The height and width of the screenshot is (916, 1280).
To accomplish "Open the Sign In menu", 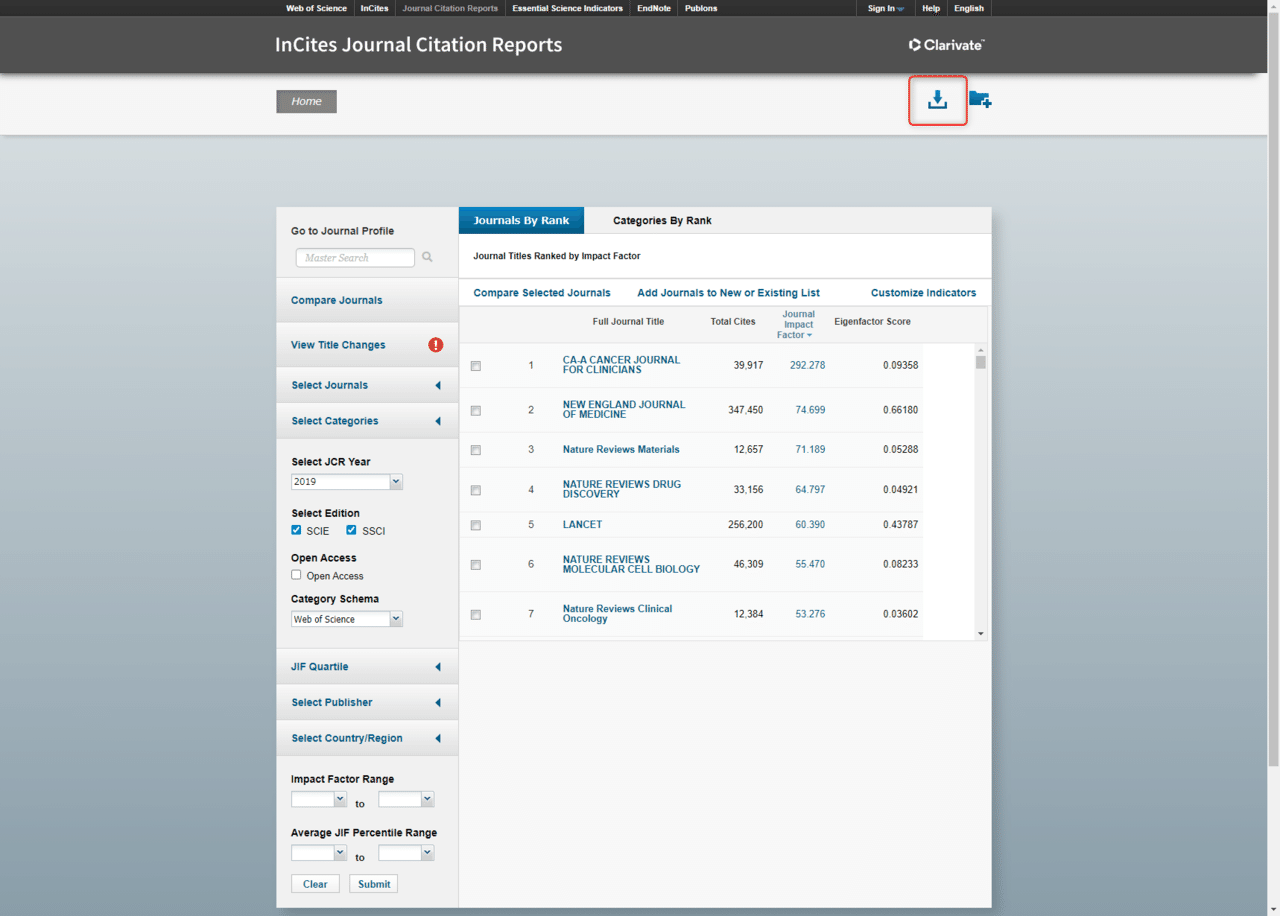I will [x=885, y=8].
